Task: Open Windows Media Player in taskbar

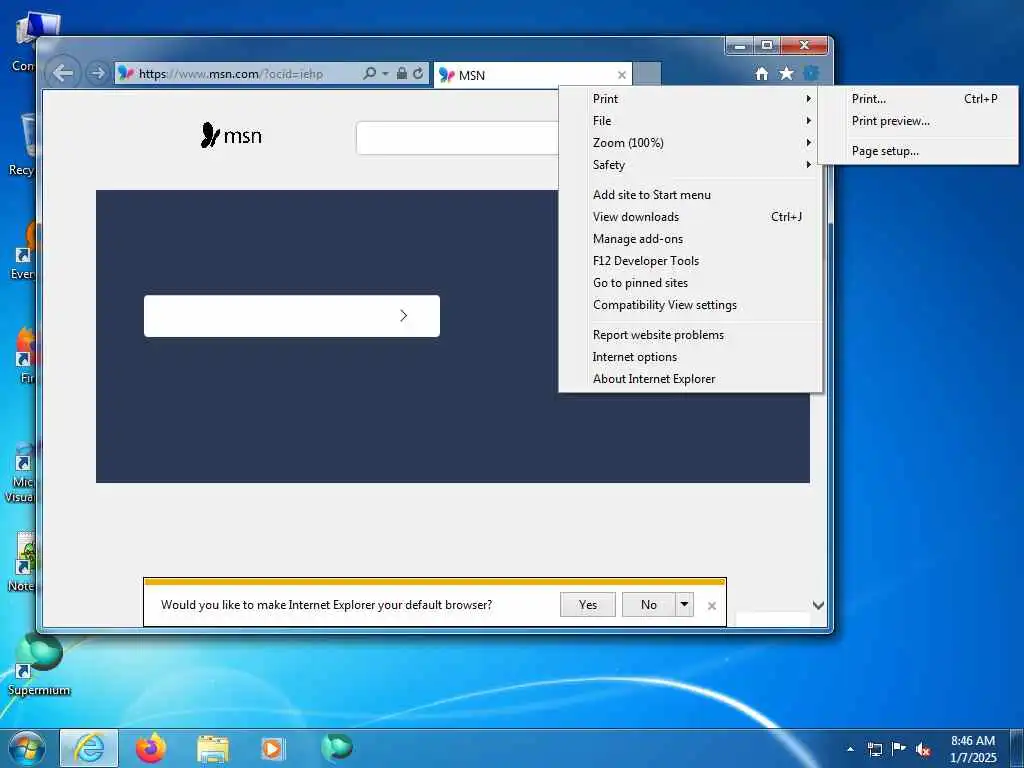Action: pos(272,749)
